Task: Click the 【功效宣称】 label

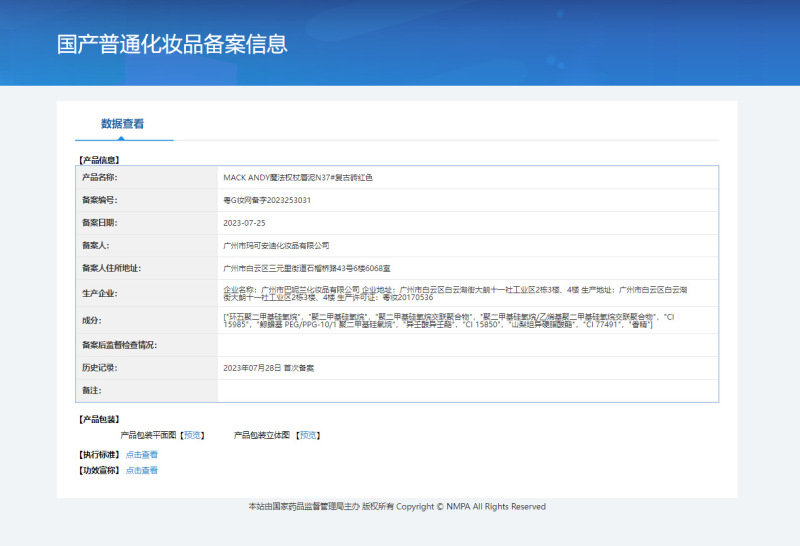Action: pos(99,470)
